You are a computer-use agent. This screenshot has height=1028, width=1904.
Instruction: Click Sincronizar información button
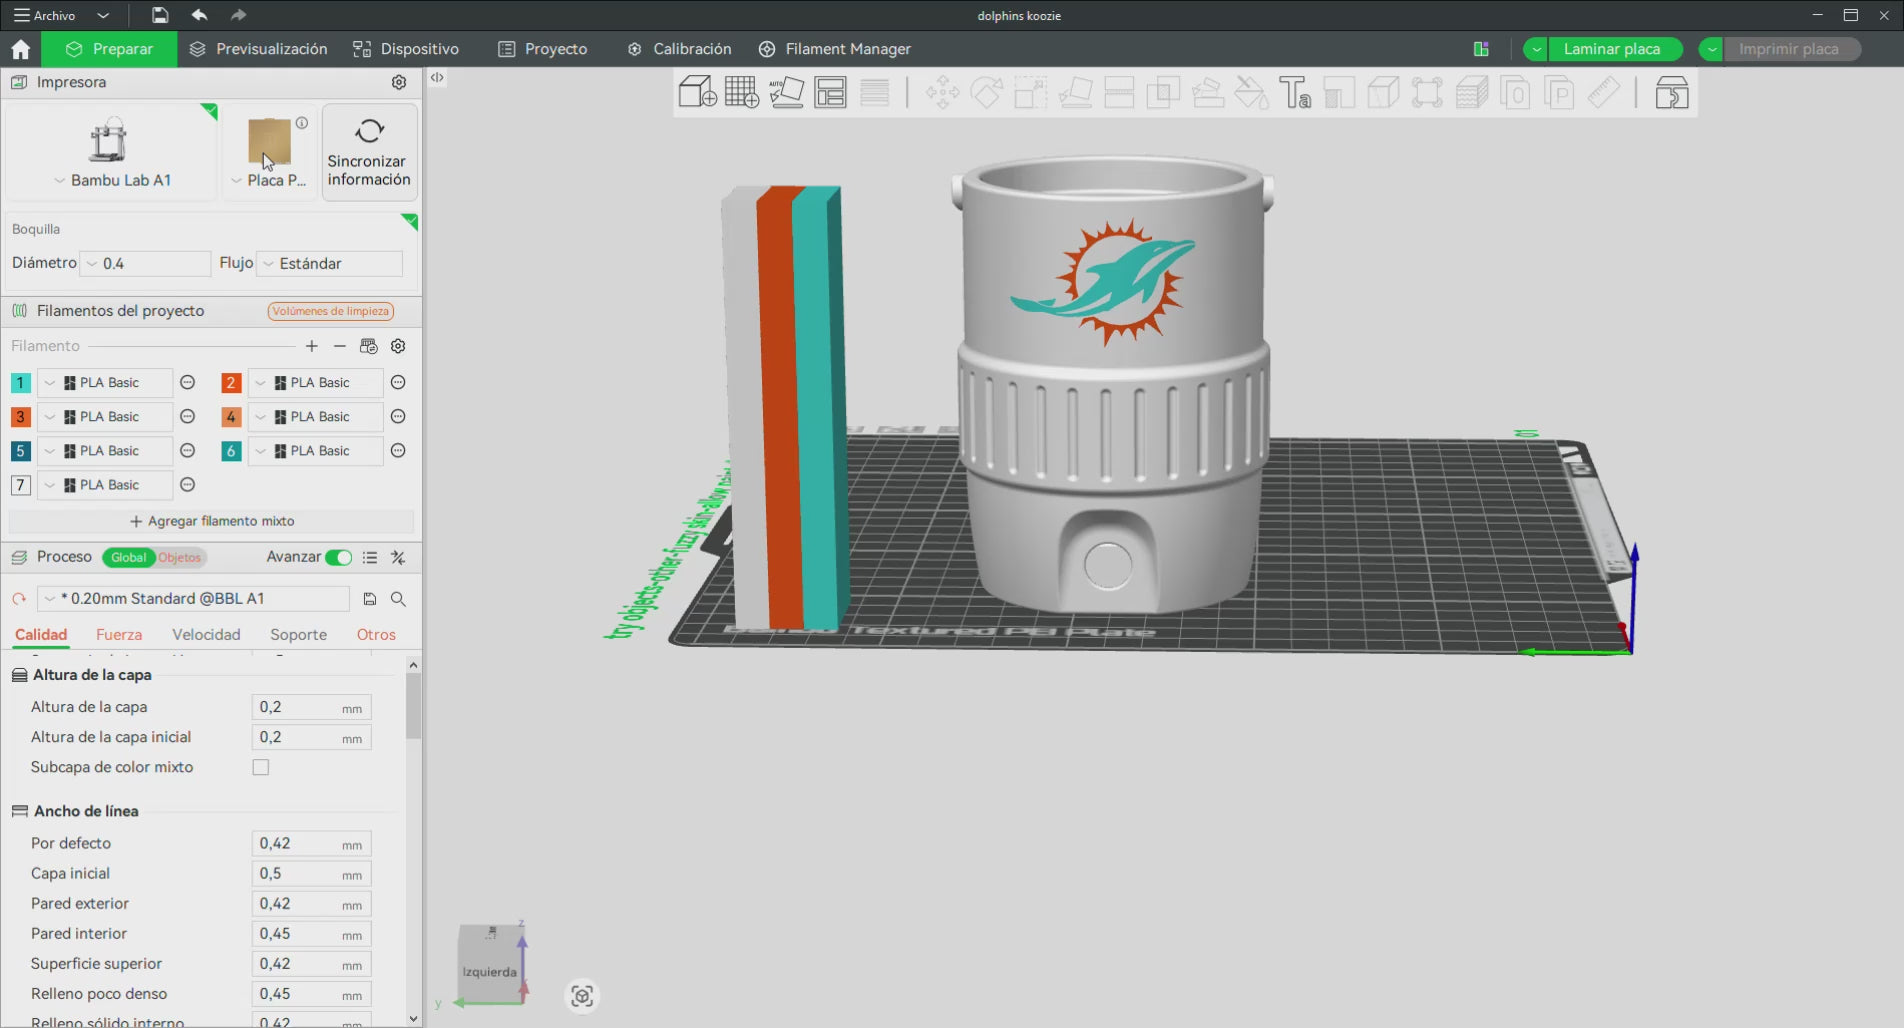[369, 152]
